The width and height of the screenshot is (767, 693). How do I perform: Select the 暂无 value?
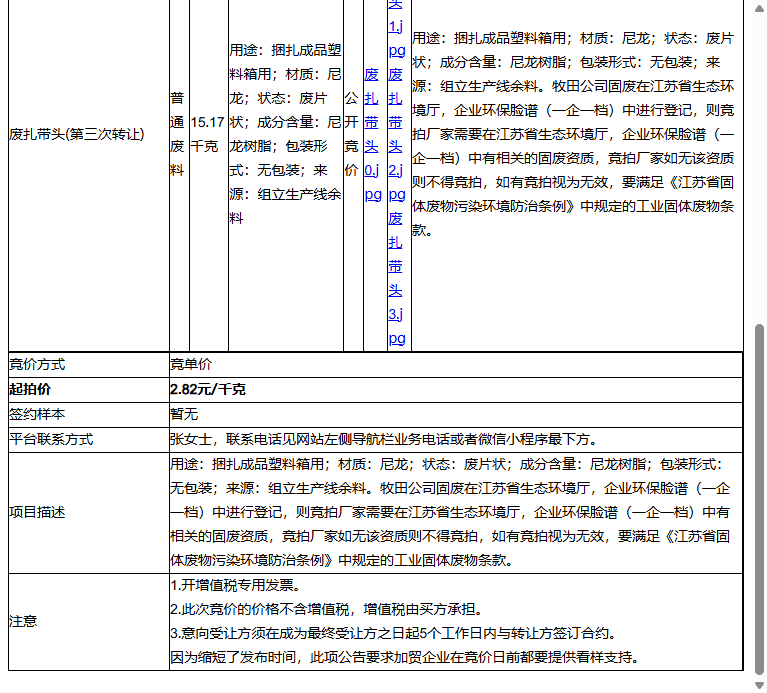pyautogui.click(x=184, y=414)
